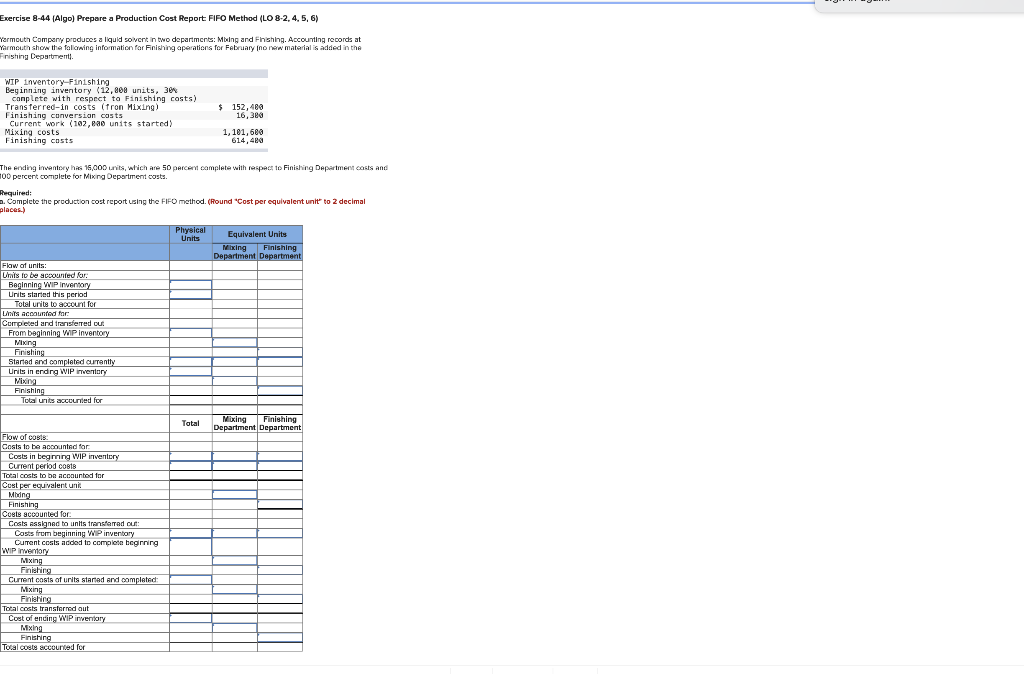Click Costs in beginning WIP inventory total cell
Screen dimensions: 1024x674
coord(191,457)
